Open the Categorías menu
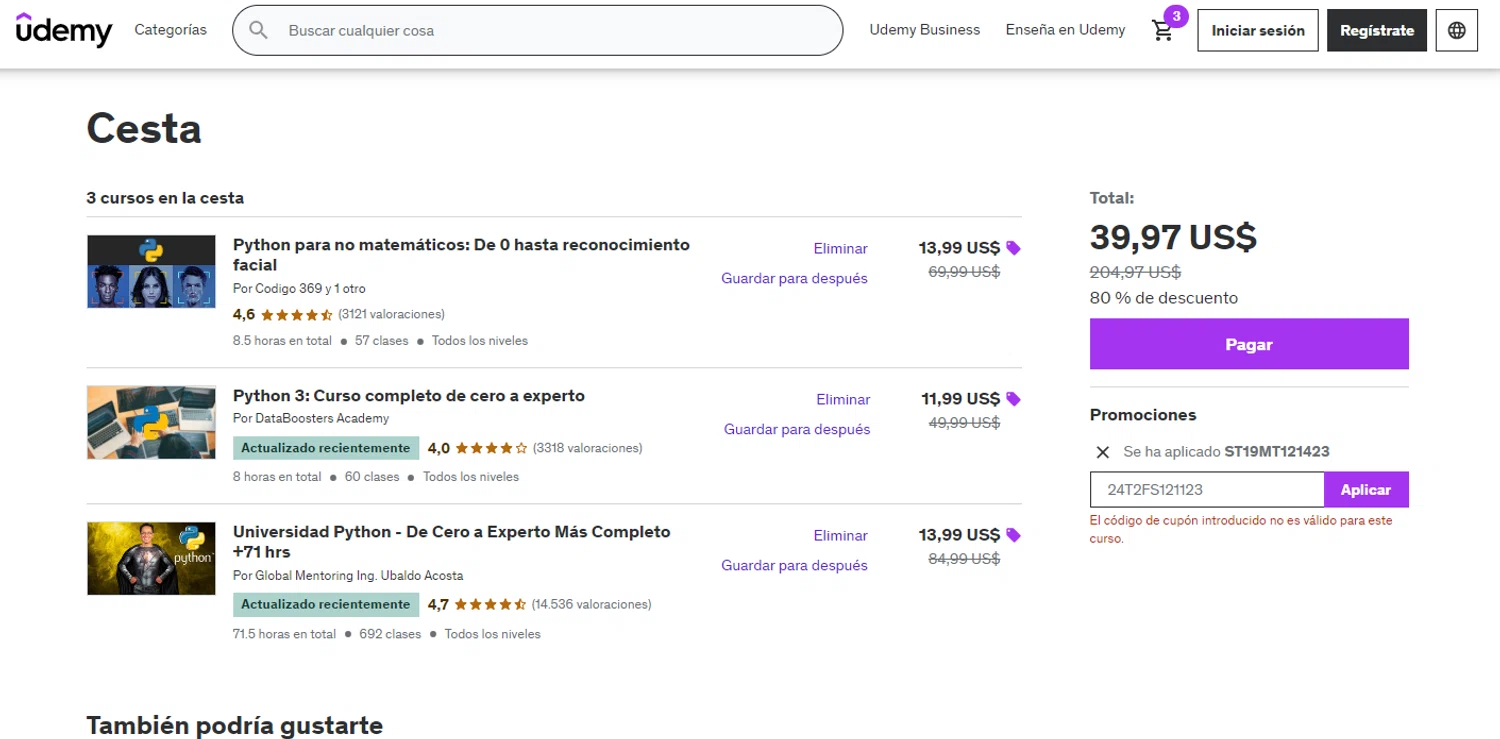 click(x=171, y=30)
